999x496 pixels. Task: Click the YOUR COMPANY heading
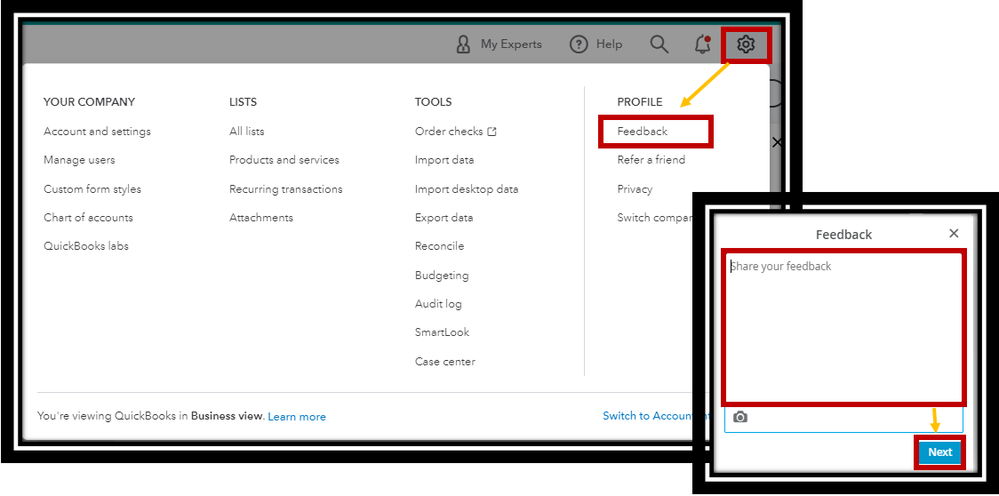pyautogui.click(x=89, y=102)
